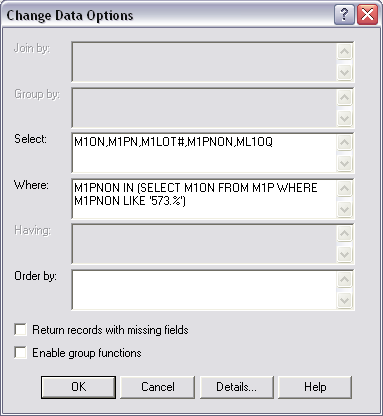Viewport: 383px width, 416px height.
Task: Click the "M1PNON LIKE '573.%')" line
Action: (x=130, y=201)
